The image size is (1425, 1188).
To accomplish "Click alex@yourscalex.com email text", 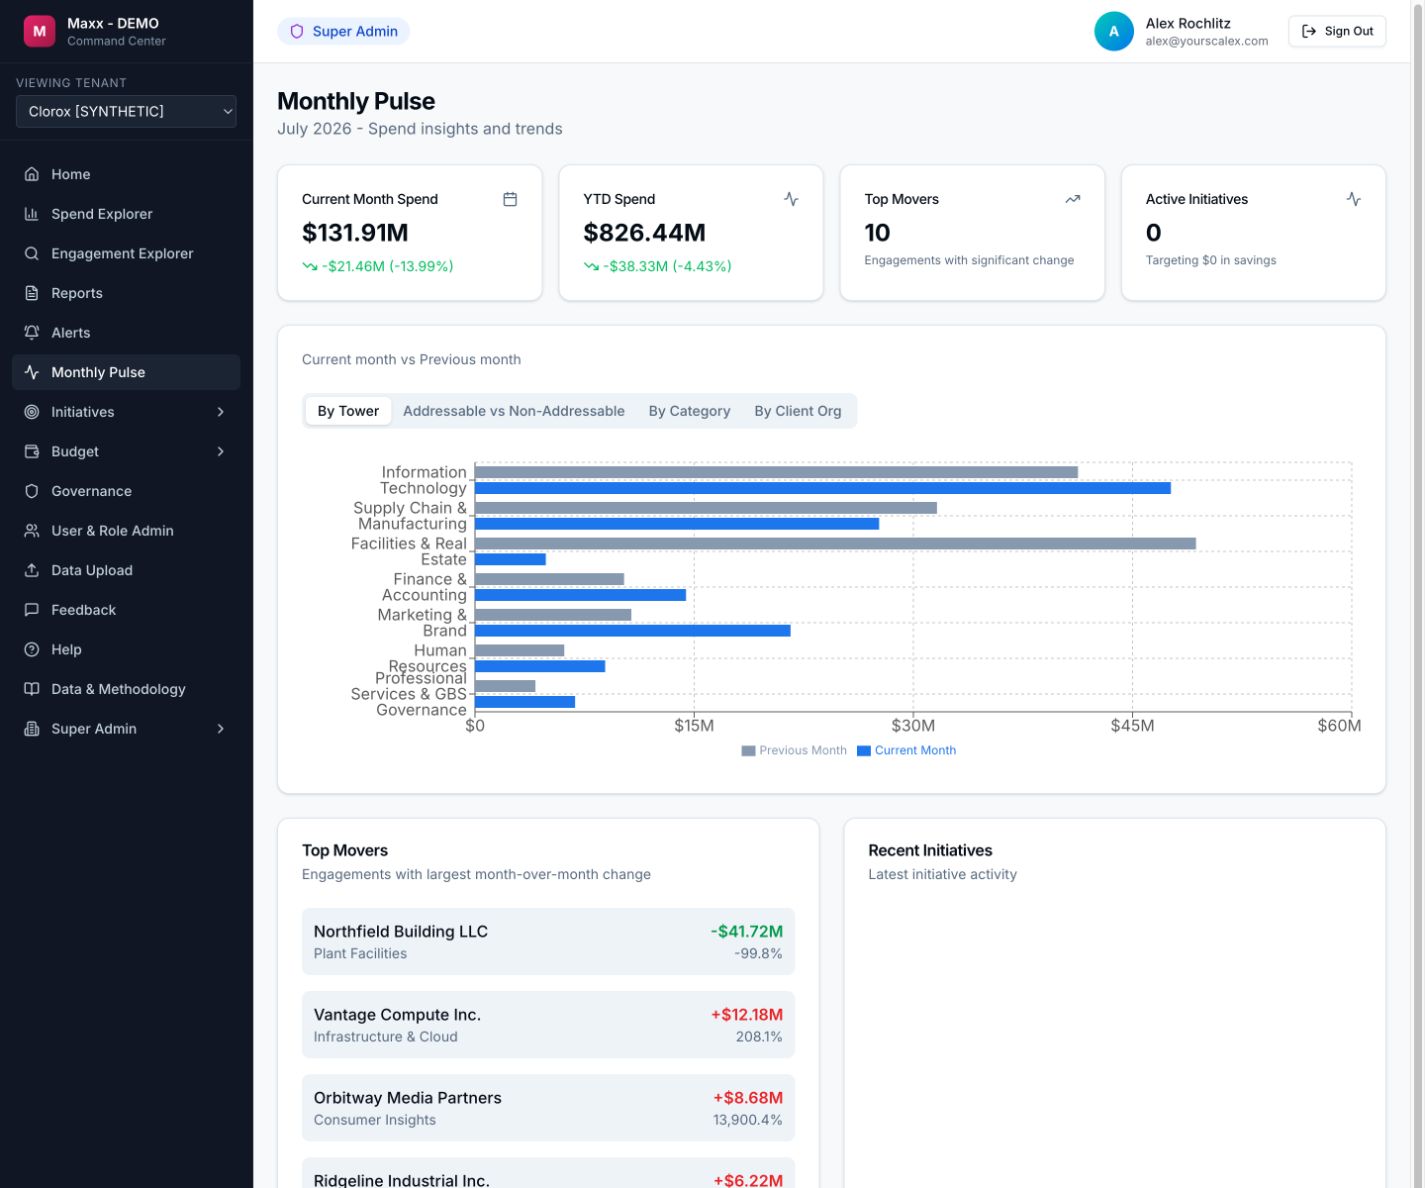I will coord(1207,41).
